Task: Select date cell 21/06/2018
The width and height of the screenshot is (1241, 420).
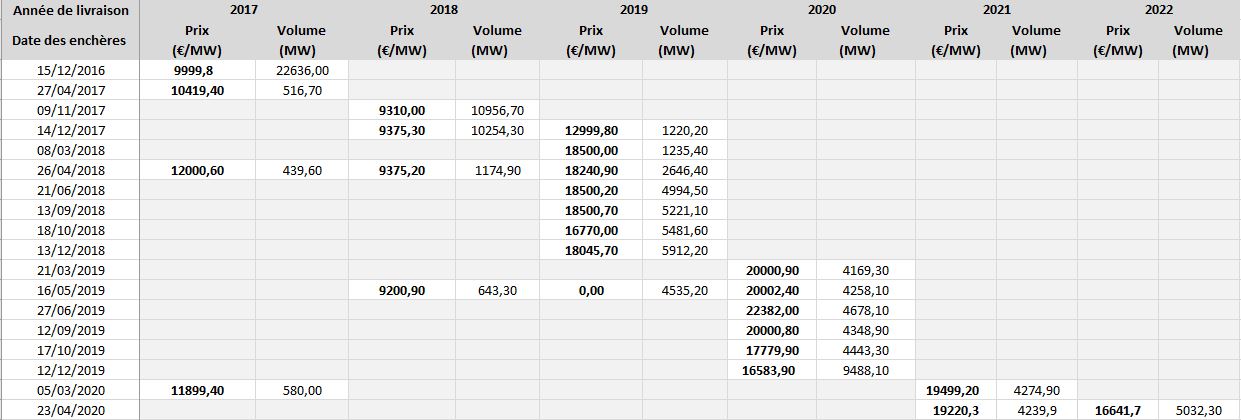Action: click(x=70, y=190)
